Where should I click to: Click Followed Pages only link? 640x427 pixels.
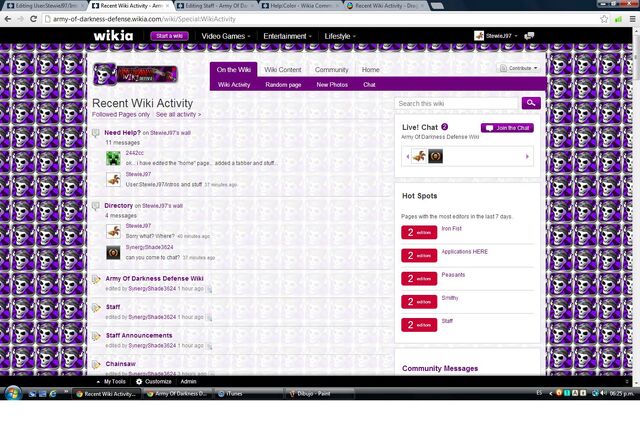pos(121,114)
